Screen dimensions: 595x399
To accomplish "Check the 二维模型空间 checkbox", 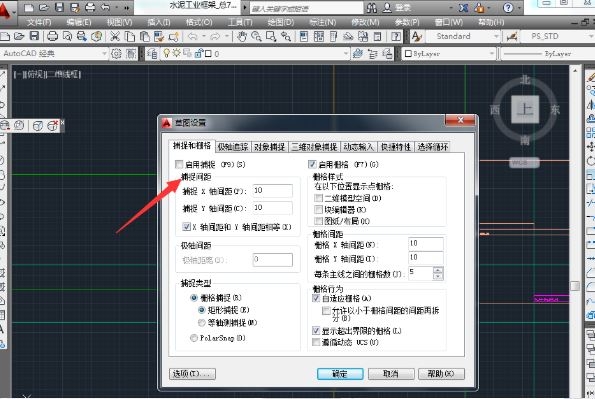I will [x=318, y=198].
